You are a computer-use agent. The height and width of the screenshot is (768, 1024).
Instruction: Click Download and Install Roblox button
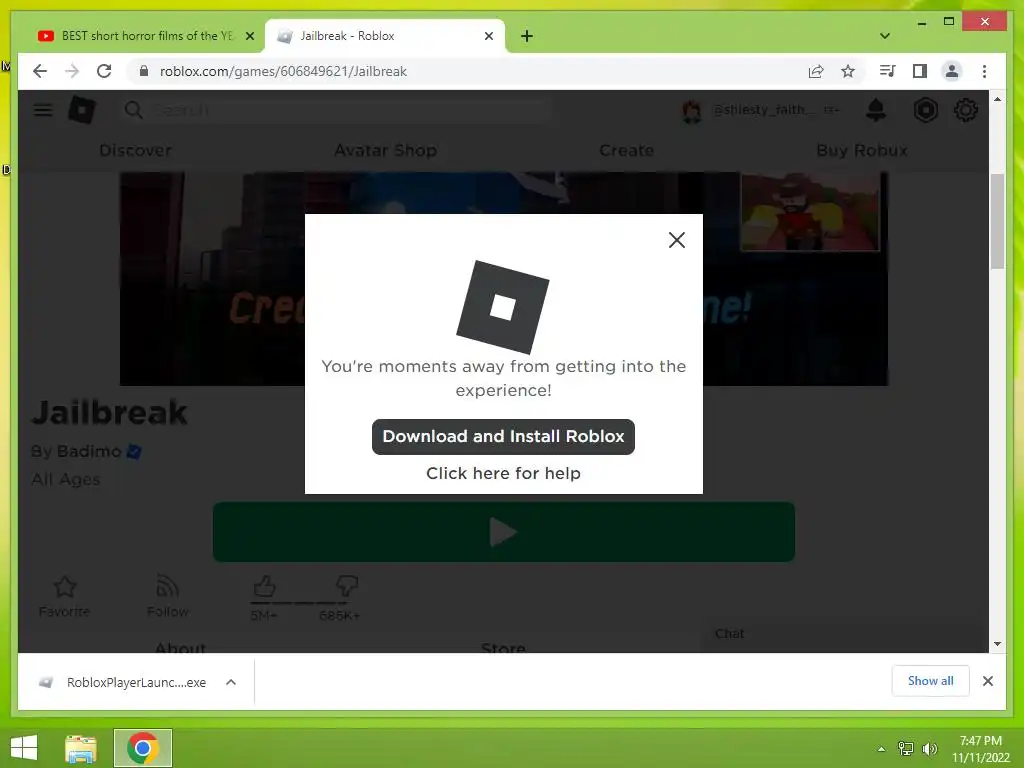pos(503,436)
